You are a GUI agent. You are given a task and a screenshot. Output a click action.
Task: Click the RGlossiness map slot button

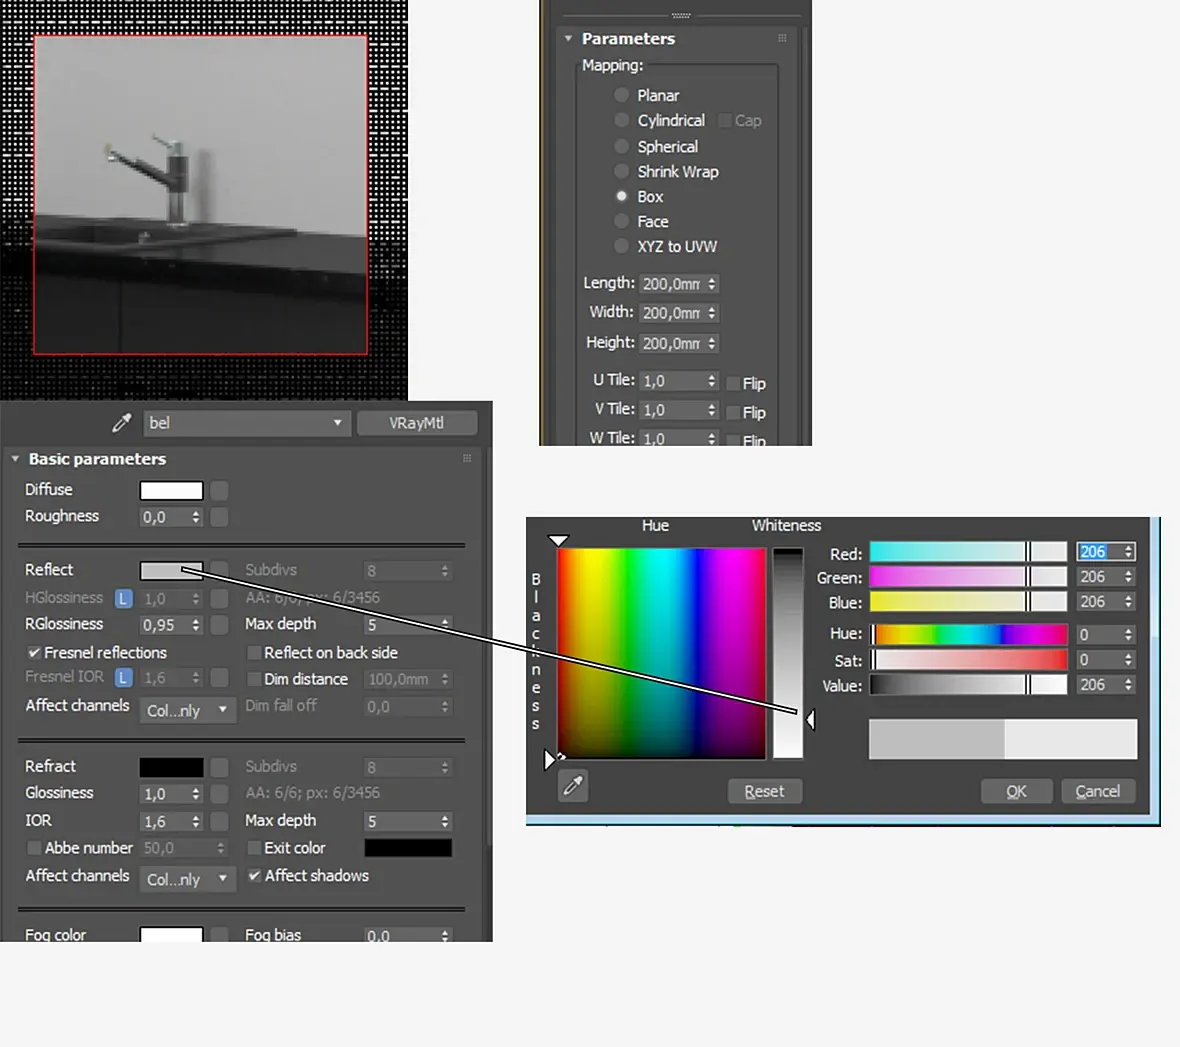pyautogui.click(x=220, y=624)
